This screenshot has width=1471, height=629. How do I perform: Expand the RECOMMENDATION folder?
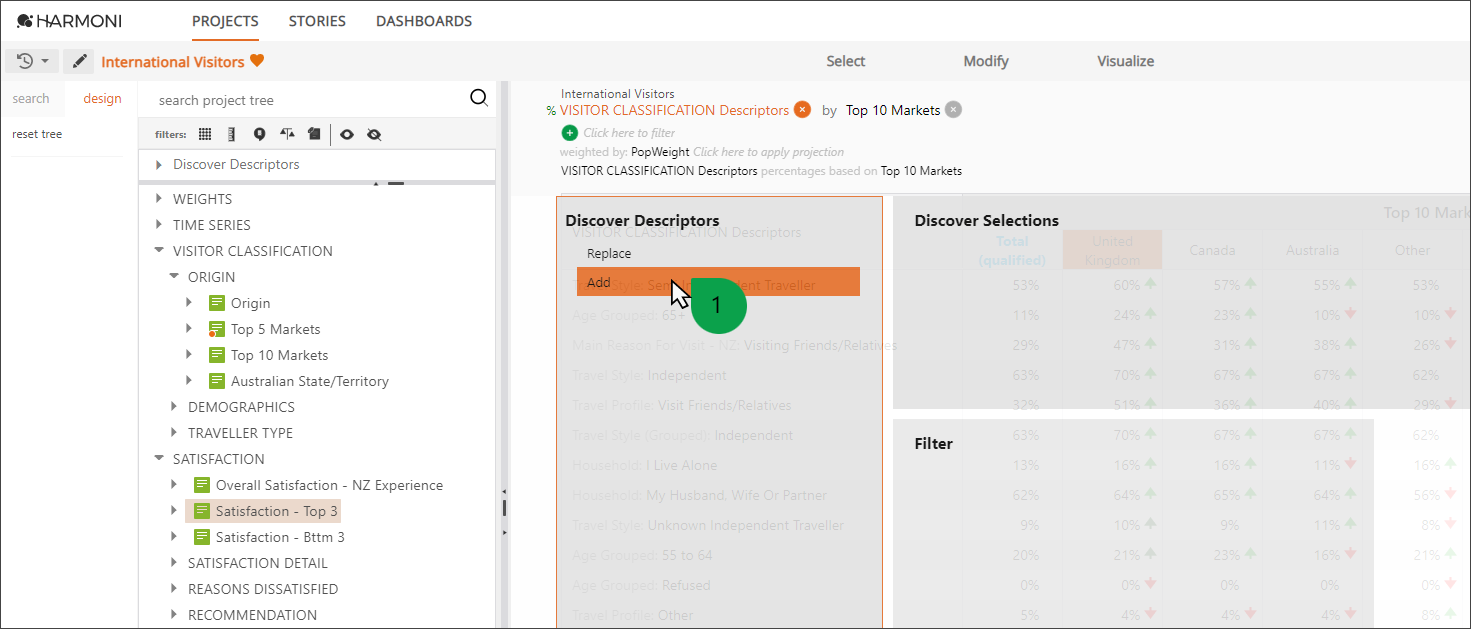tap(174, 615)
